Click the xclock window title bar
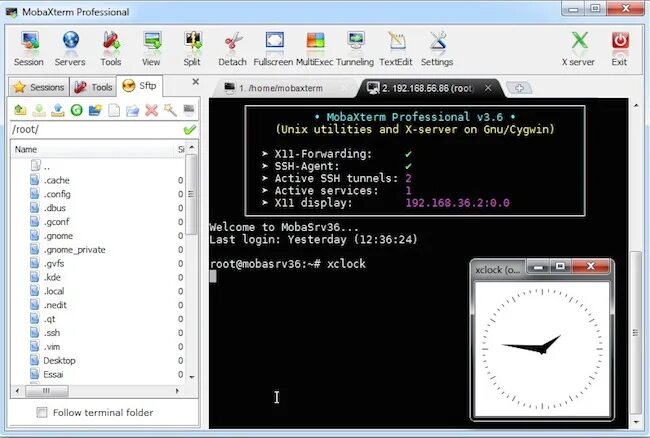 coord(499,270)
